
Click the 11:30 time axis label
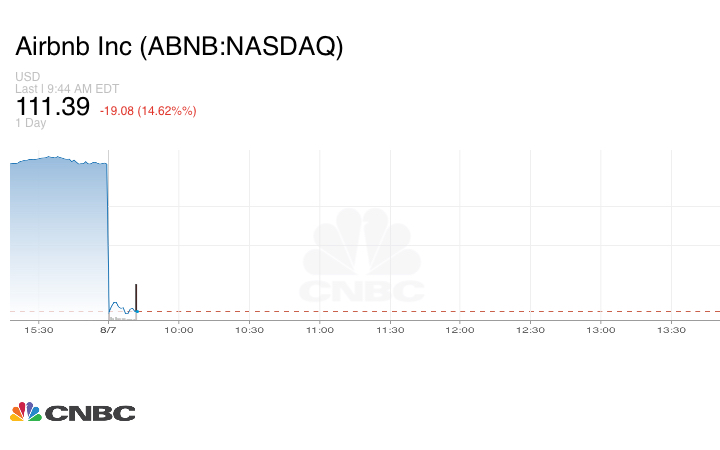(390, 330)
